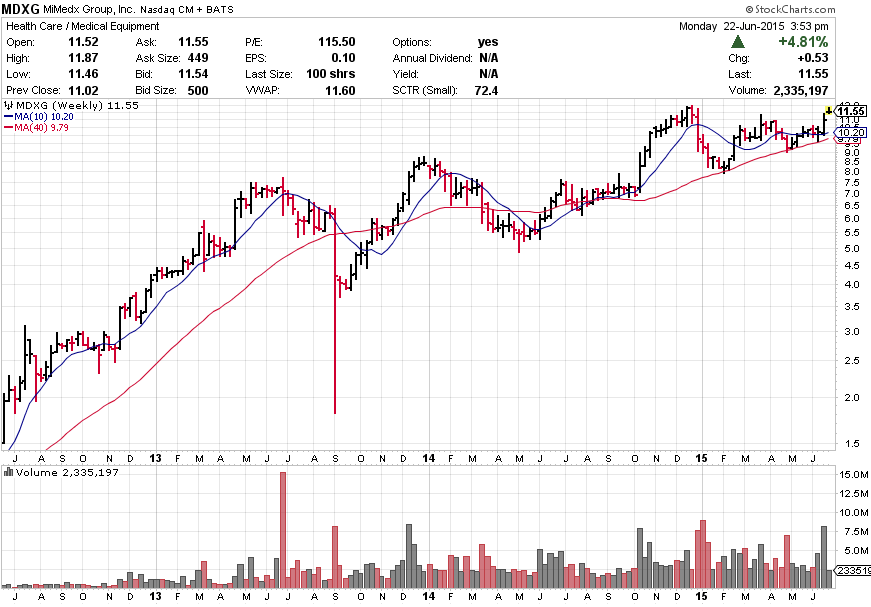871x607 pixels.
Task: Click the 4.0 price axis label
Action: pyautogui.click(x=852, y=284)
